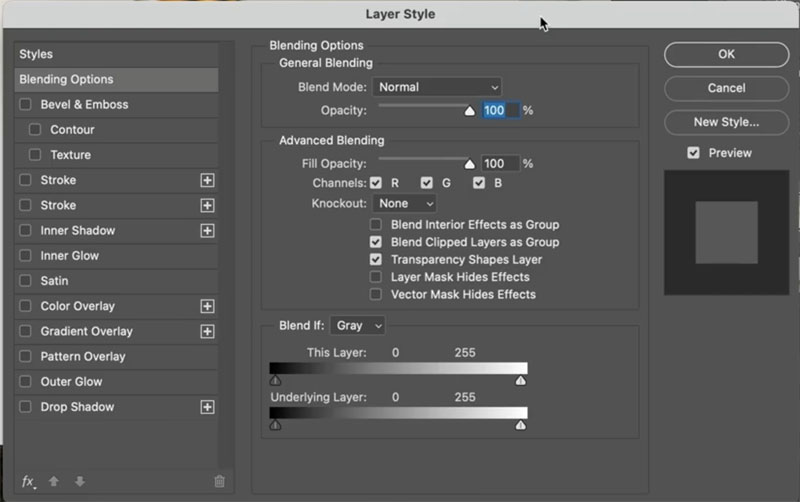The height and width of the screenshot is (502, 800).
Task: Enable the Bevel & Emboss checkbox
Action: tap(25, 105)
